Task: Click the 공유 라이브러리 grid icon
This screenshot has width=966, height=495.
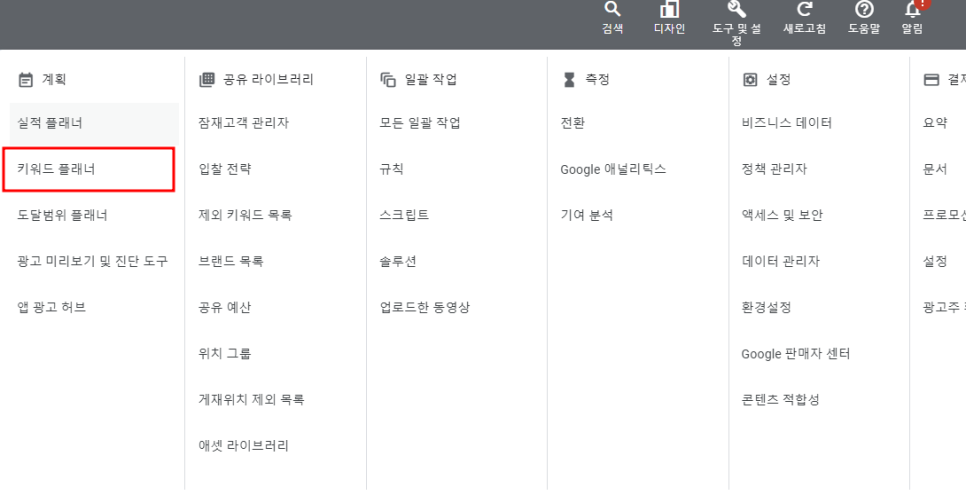Action: pyautogui.click(x=207, y=80)
